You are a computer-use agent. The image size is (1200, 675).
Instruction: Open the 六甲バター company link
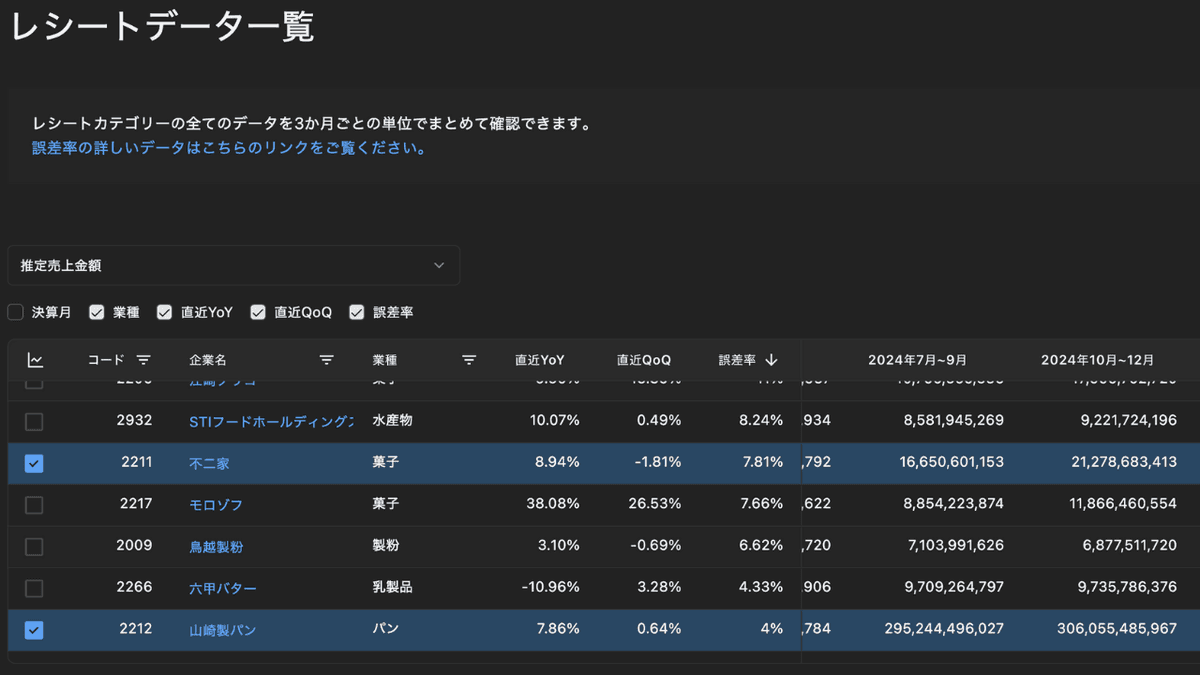pos(223,588)
